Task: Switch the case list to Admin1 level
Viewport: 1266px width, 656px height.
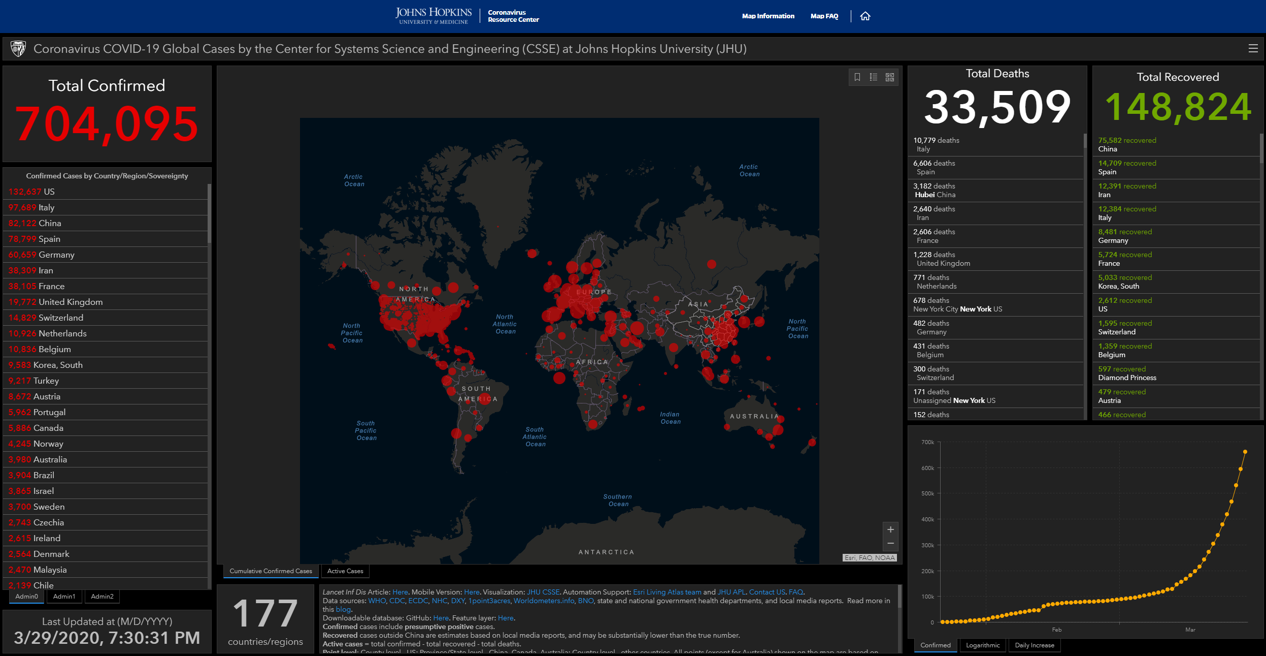Action: (64, 596)
